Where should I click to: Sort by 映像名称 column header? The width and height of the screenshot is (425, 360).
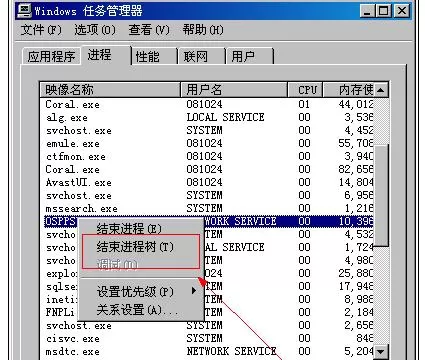pyautogui.click(x=110, y=90)
